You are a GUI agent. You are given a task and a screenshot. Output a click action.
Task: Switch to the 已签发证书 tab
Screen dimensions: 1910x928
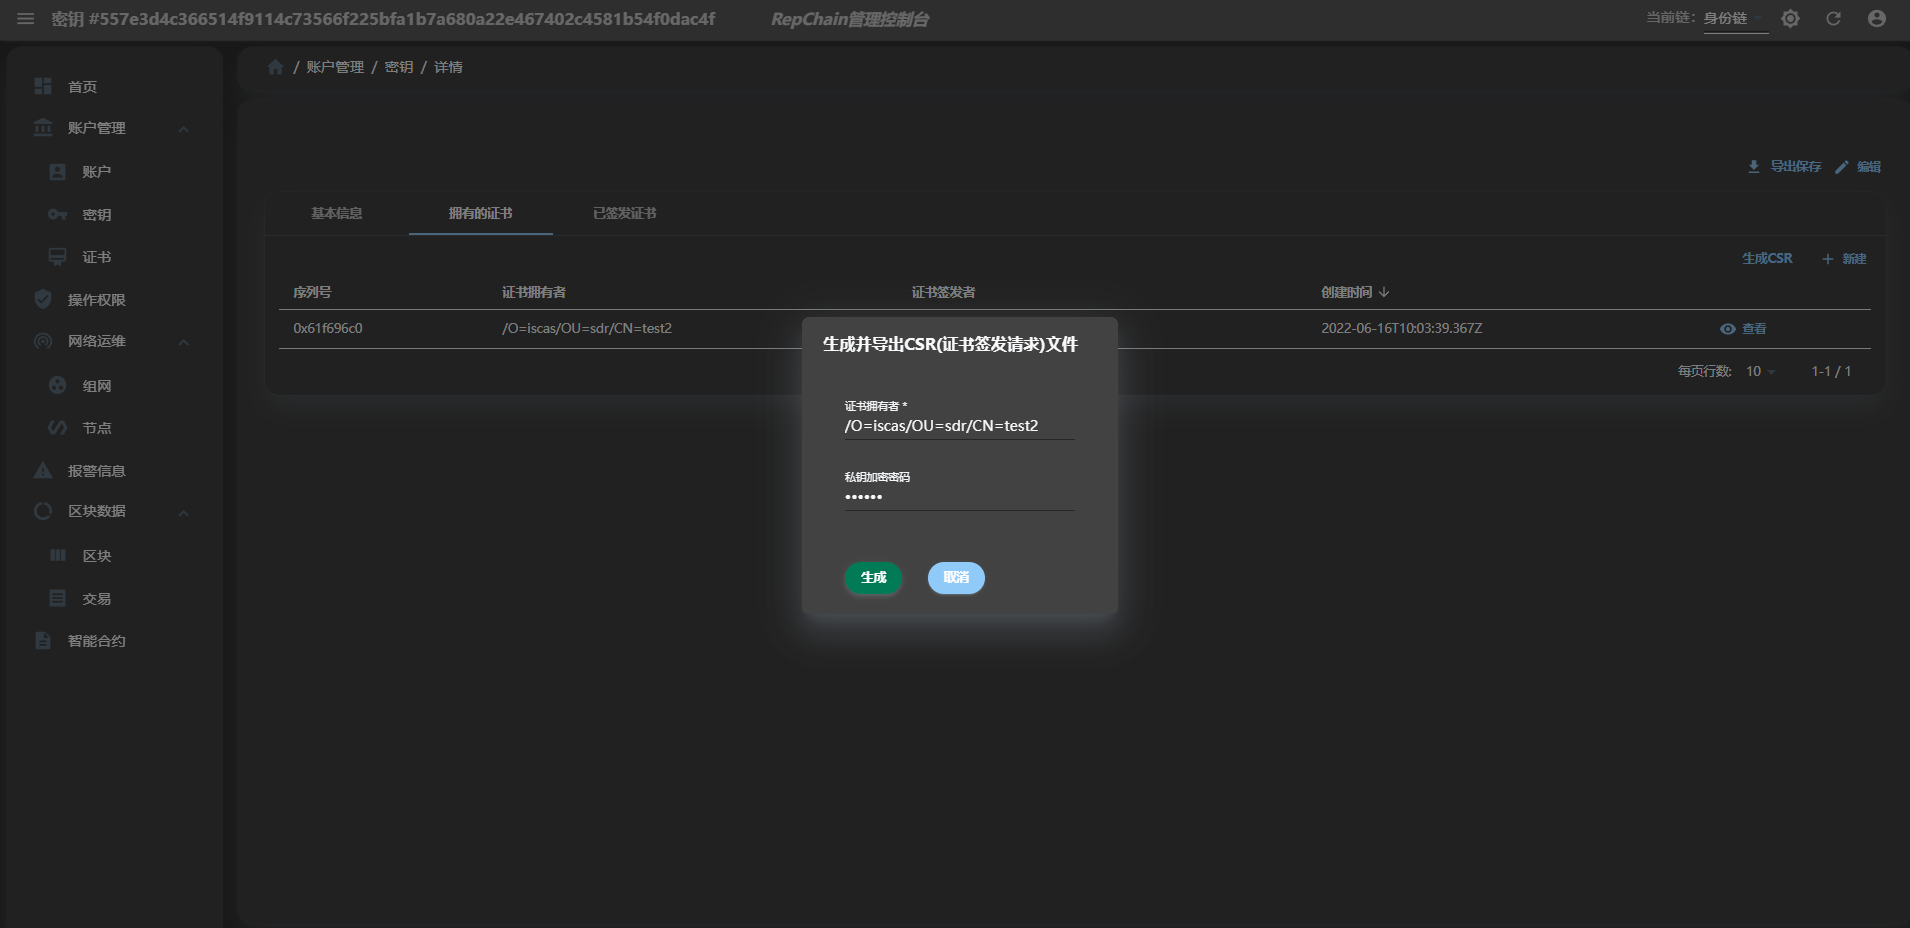click(x=625, y=213)
